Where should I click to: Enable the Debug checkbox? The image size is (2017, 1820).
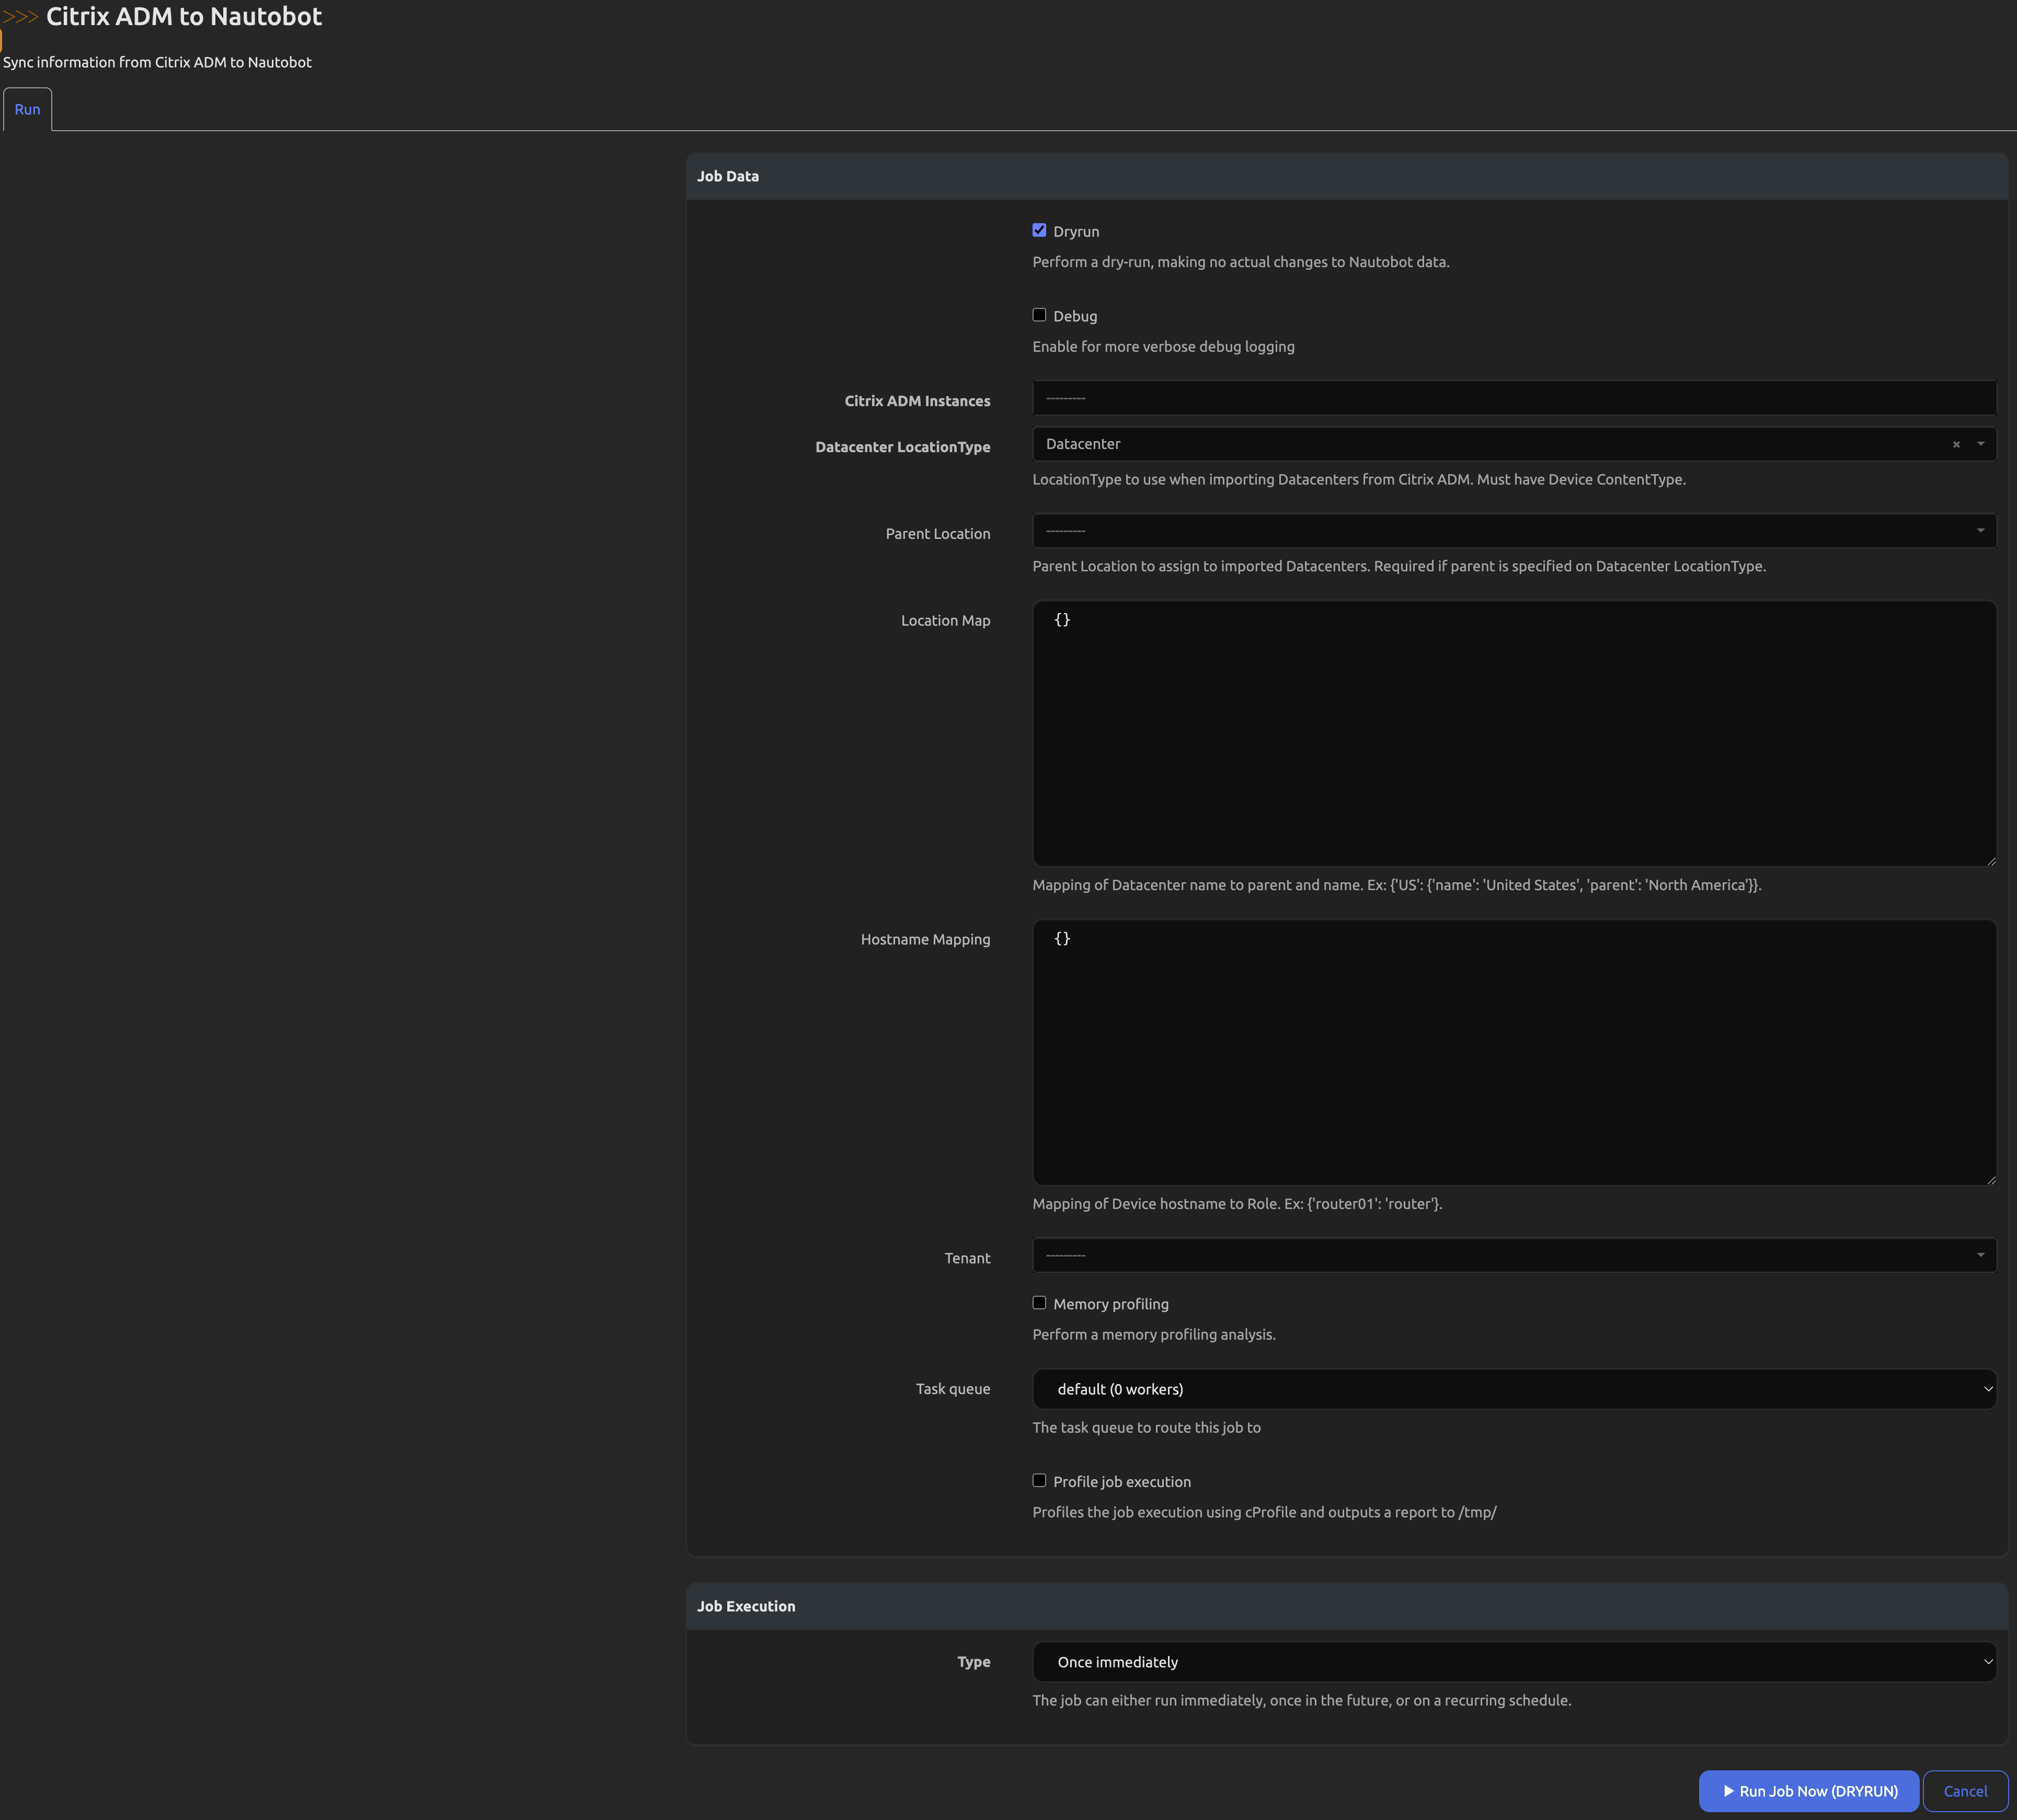click(1039, 315)
